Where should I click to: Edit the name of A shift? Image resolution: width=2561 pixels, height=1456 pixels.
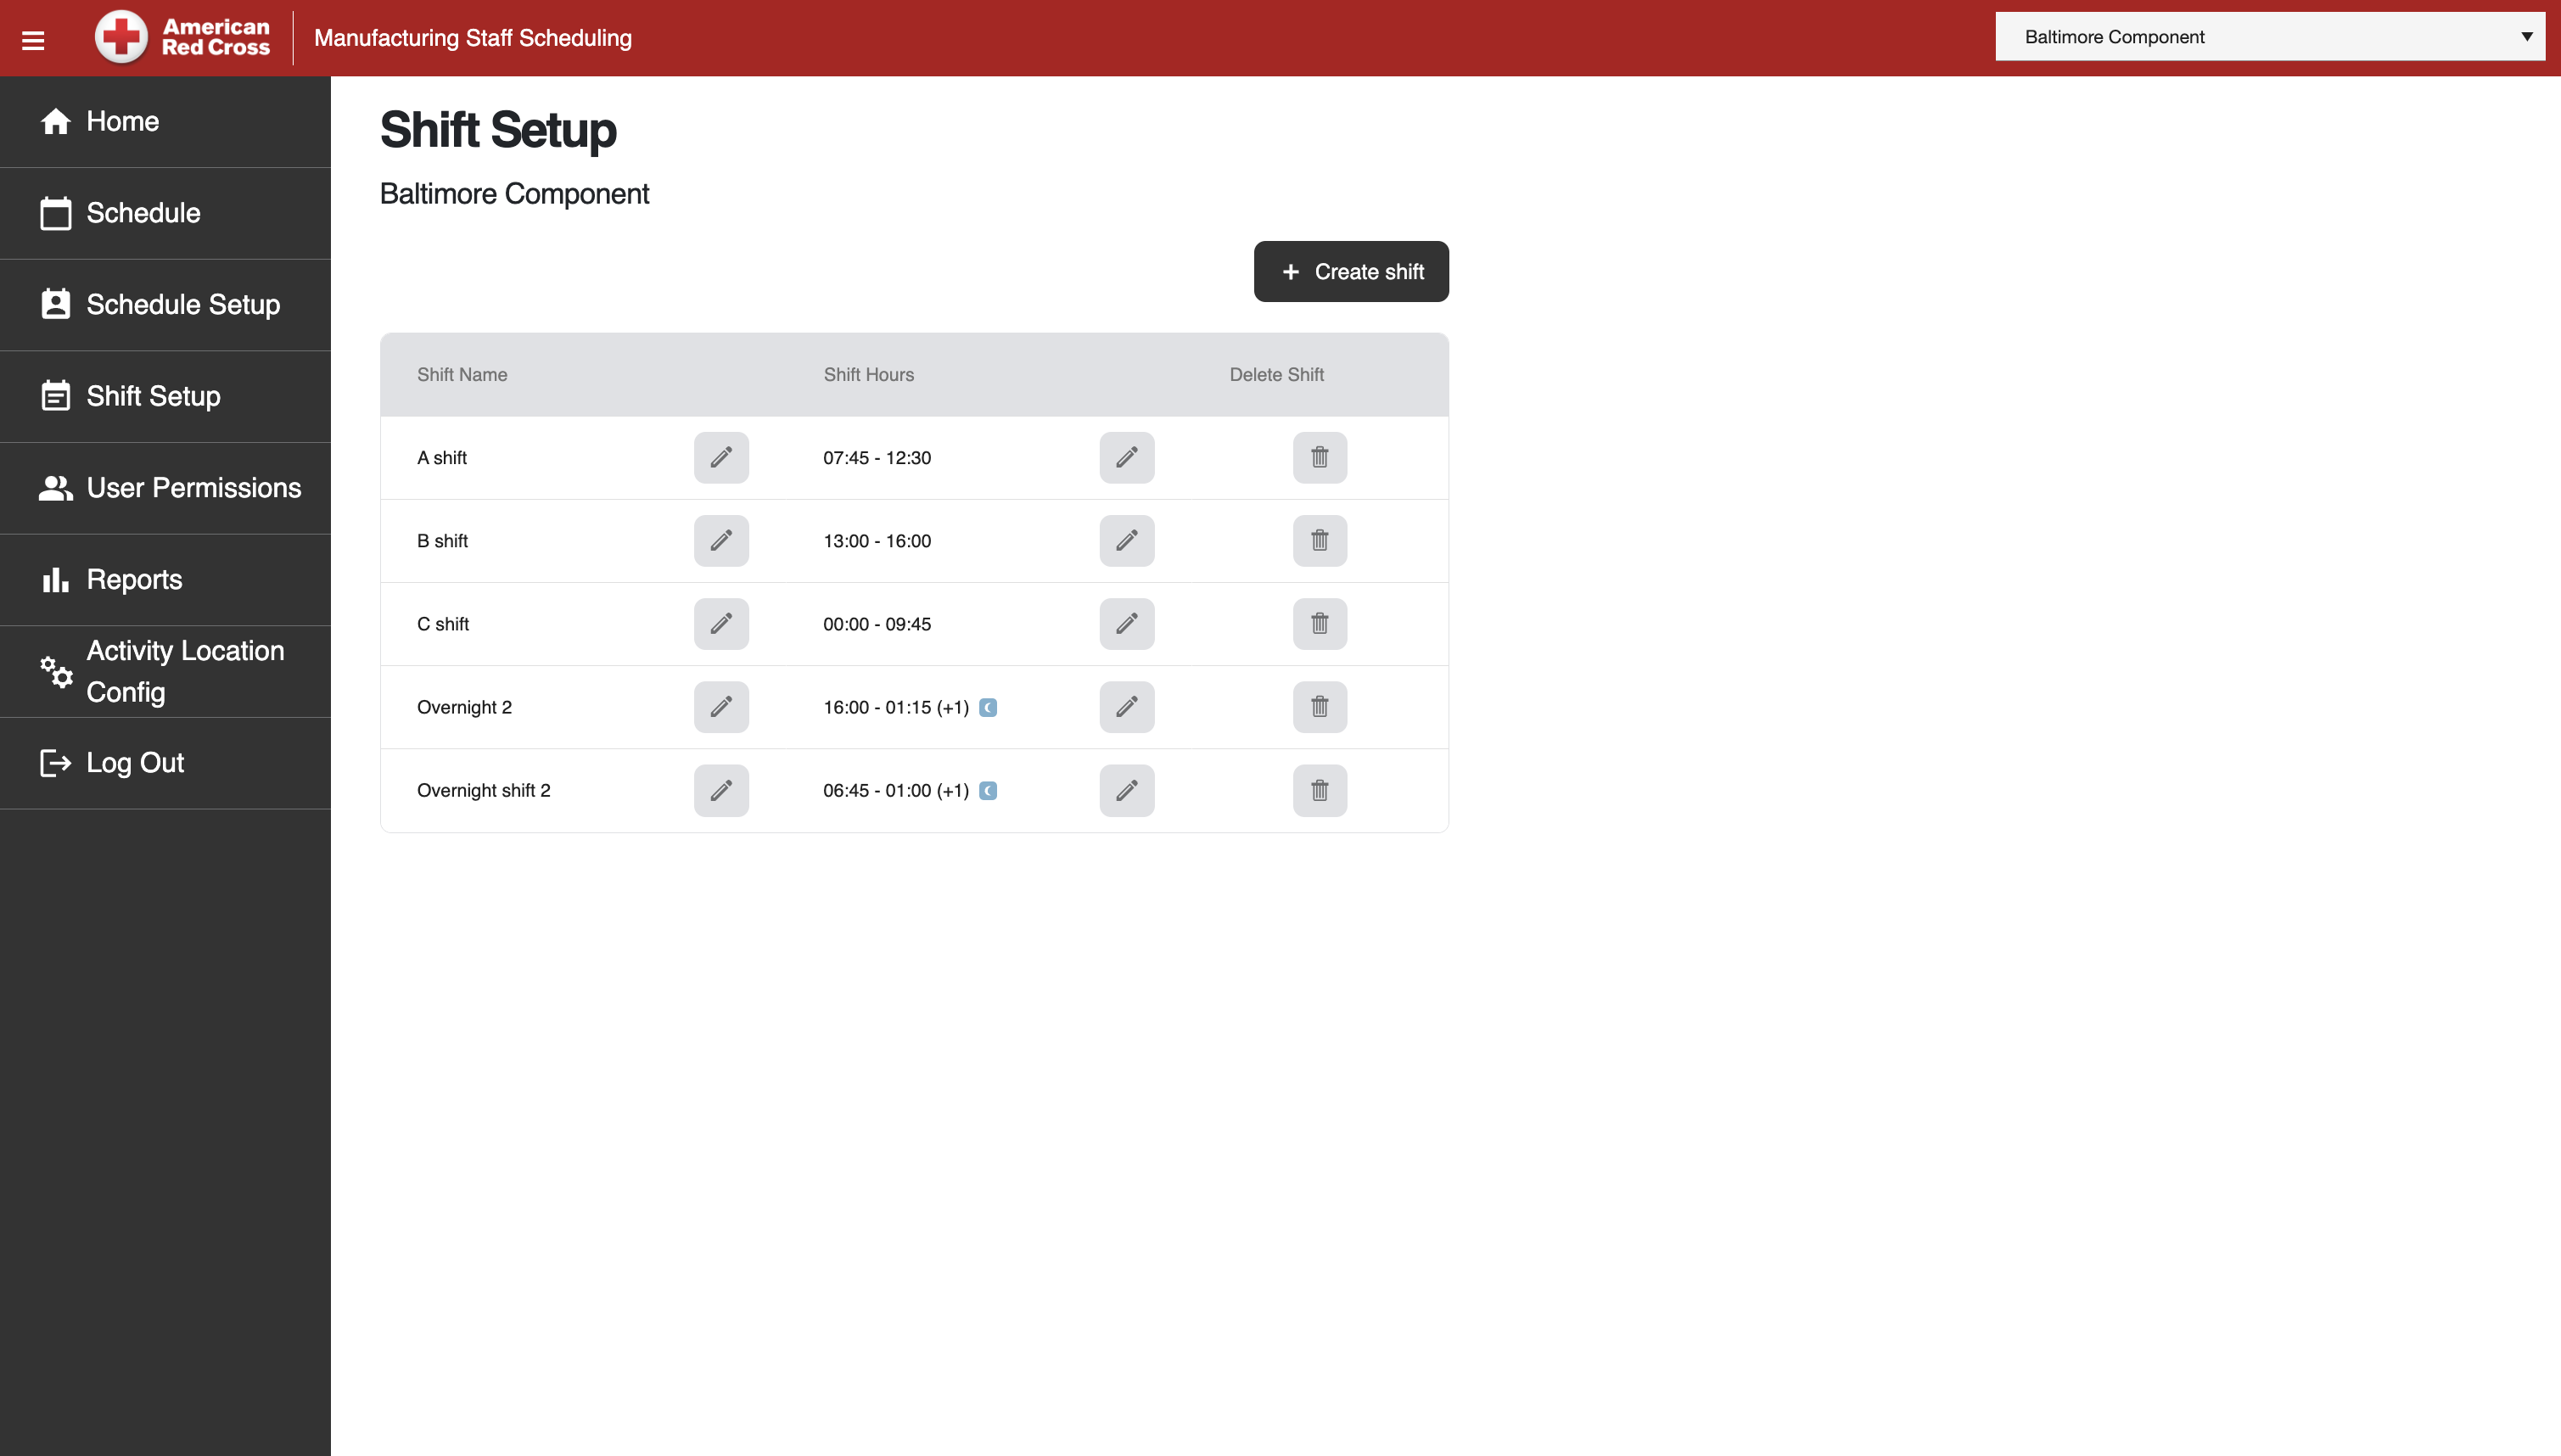[x=721, y=458]
